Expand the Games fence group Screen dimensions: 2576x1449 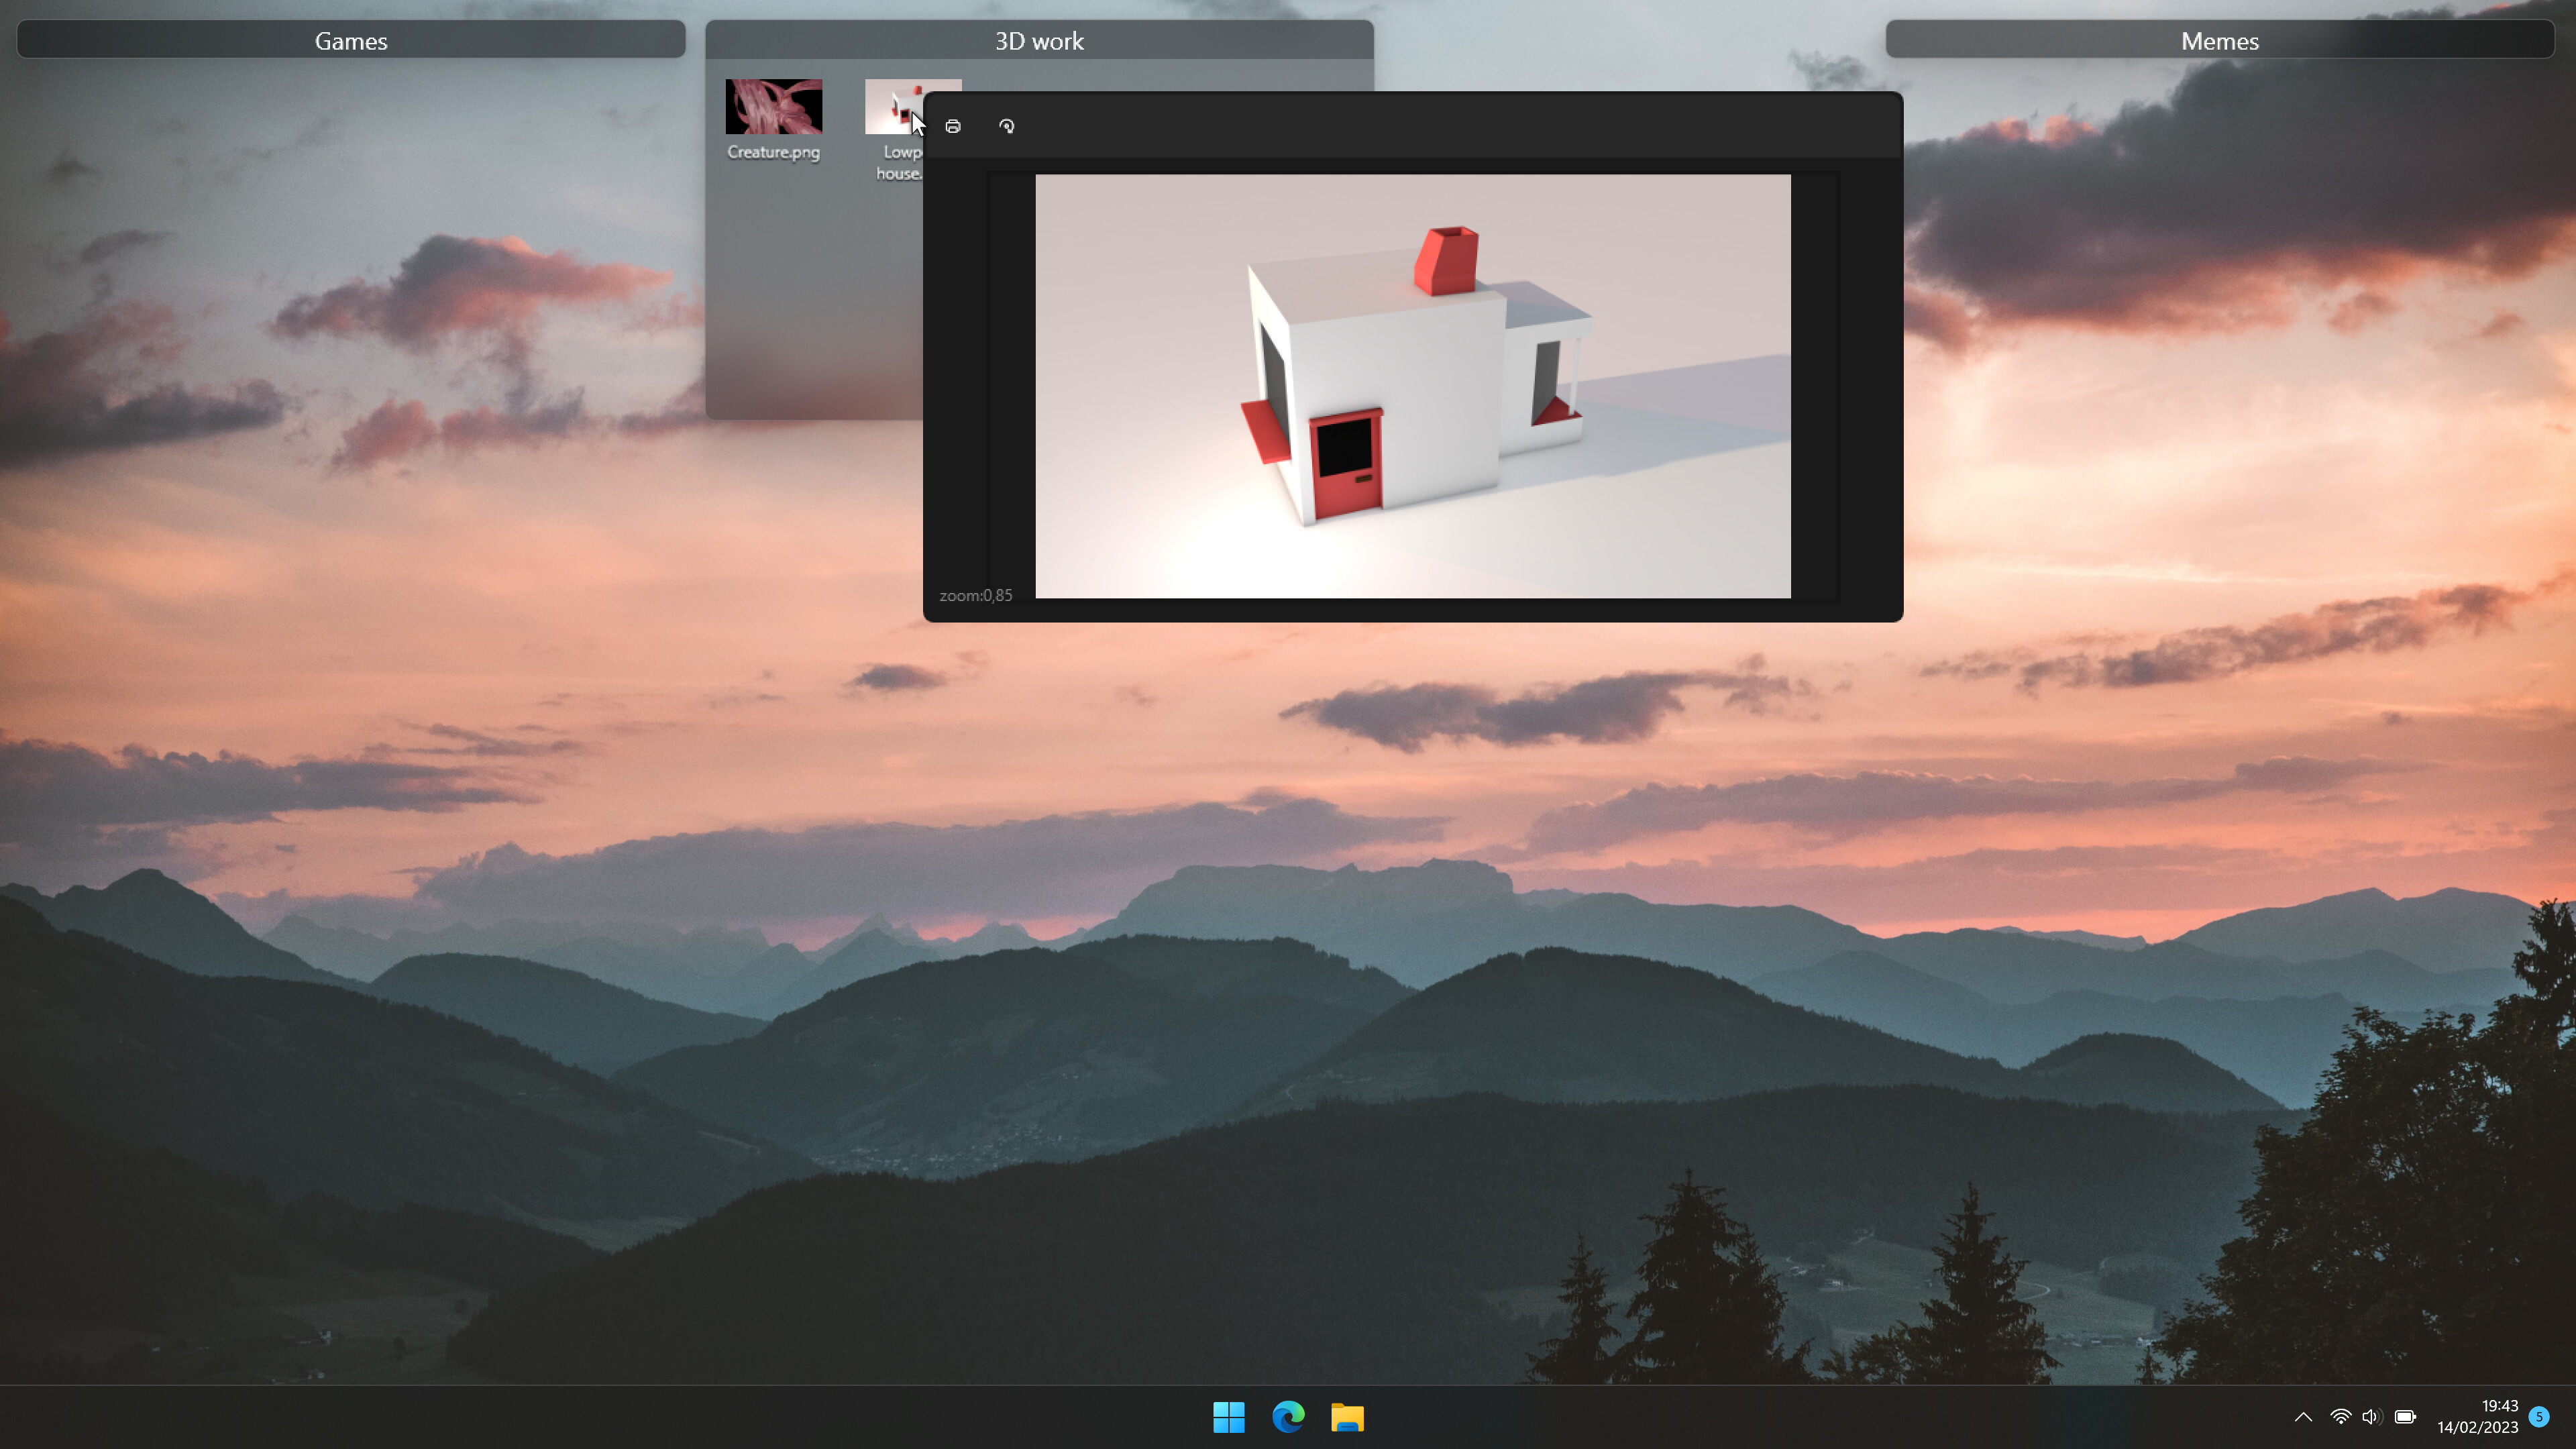pyautogui.click(x=351, y=41)
